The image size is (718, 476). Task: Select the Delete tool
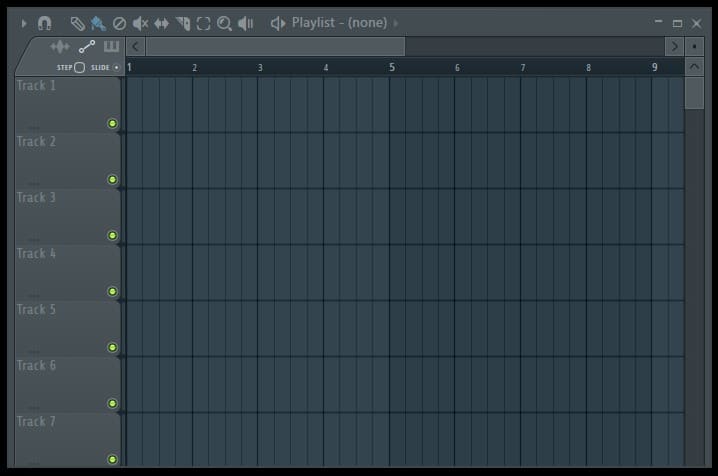[120, 23]
